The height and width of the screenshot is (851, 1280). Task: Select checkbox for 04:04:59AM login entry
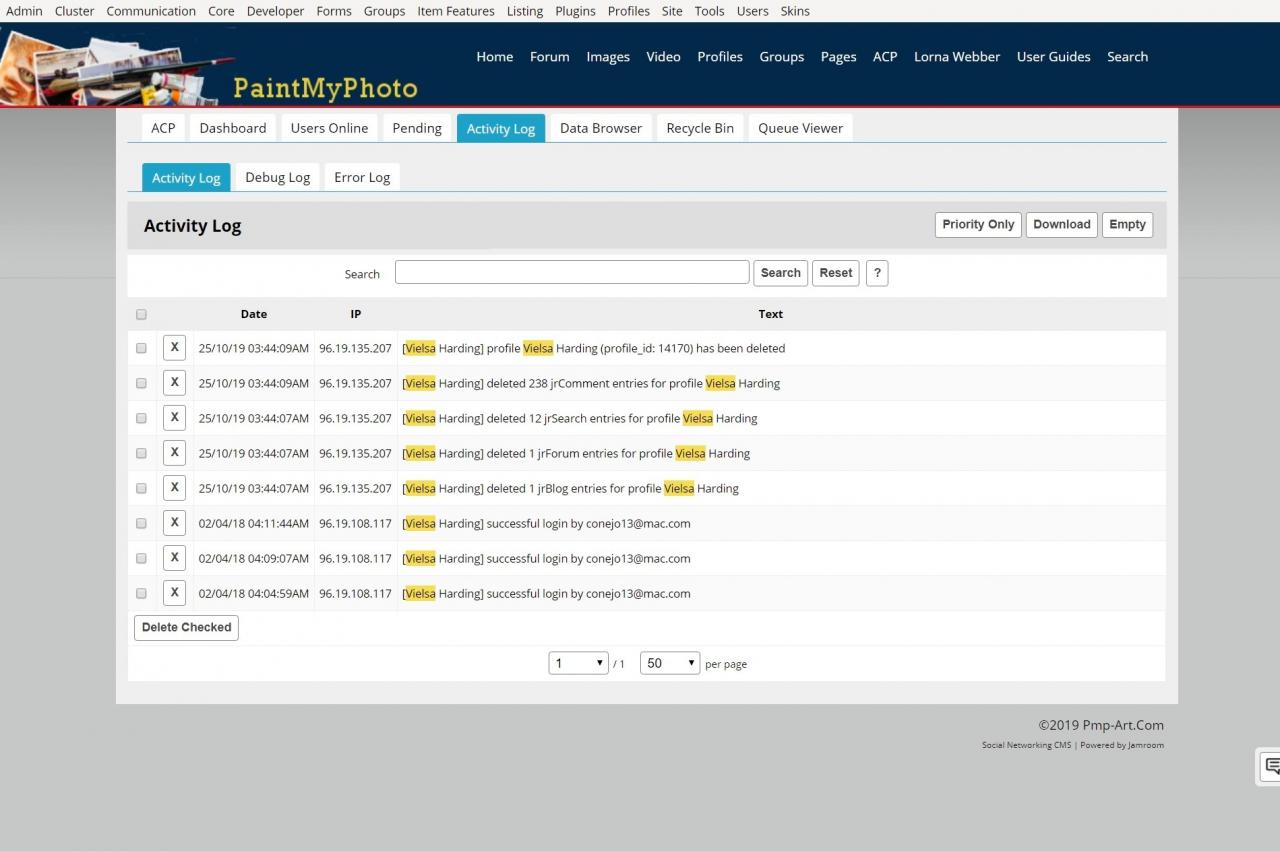pos(141,593)
